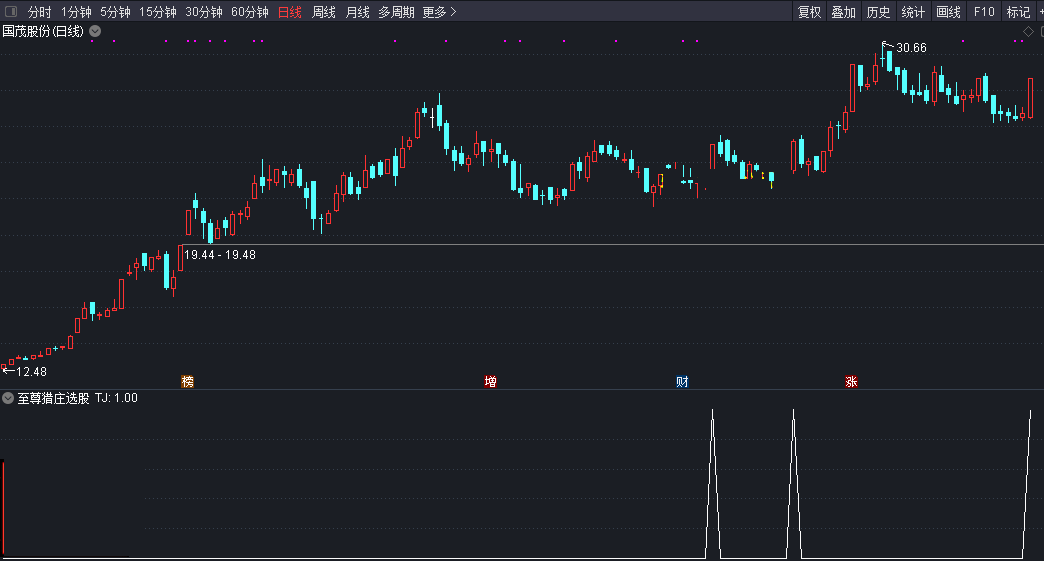
Task: Click the 标记 mark button
Action: pos(1018,12)
